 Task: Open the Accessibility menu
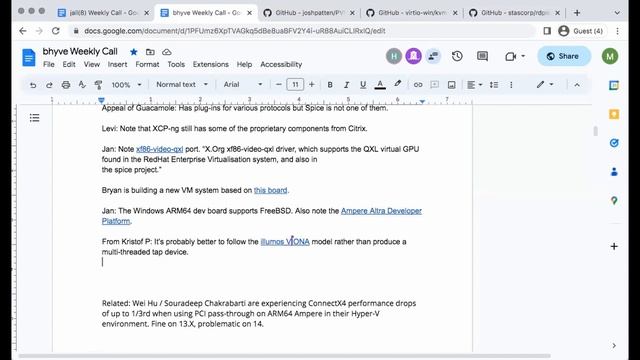pyautogui.click(x=281, y=64)
